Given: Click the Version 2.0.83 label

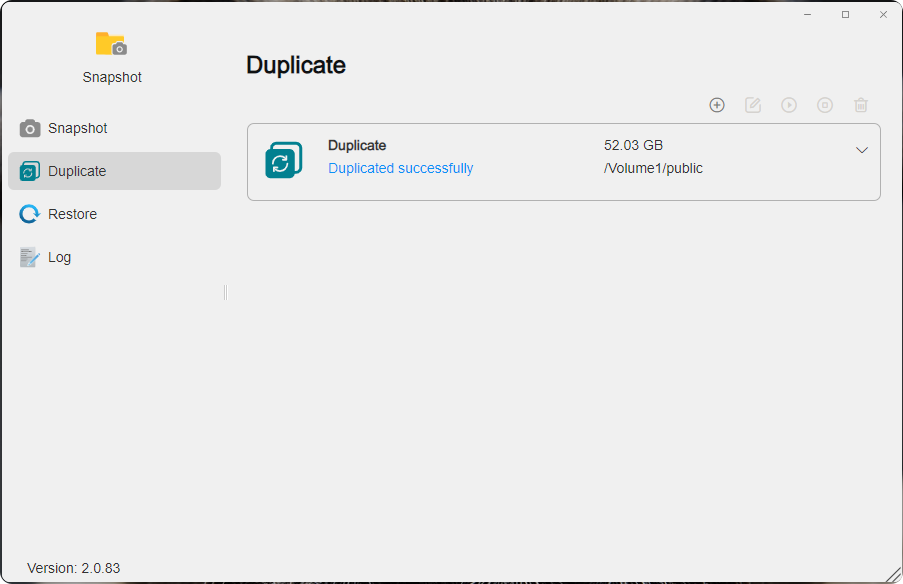Looking at the screenshot, I should [73, 568].
